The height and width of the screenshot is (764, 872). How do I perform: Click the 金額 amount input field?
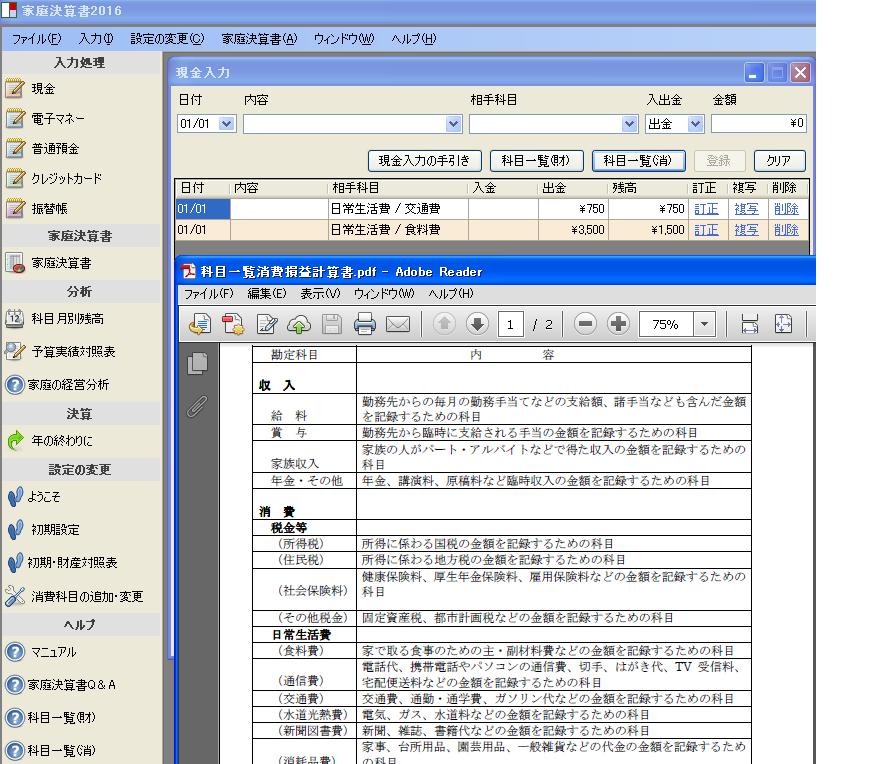tap(758, 124)
